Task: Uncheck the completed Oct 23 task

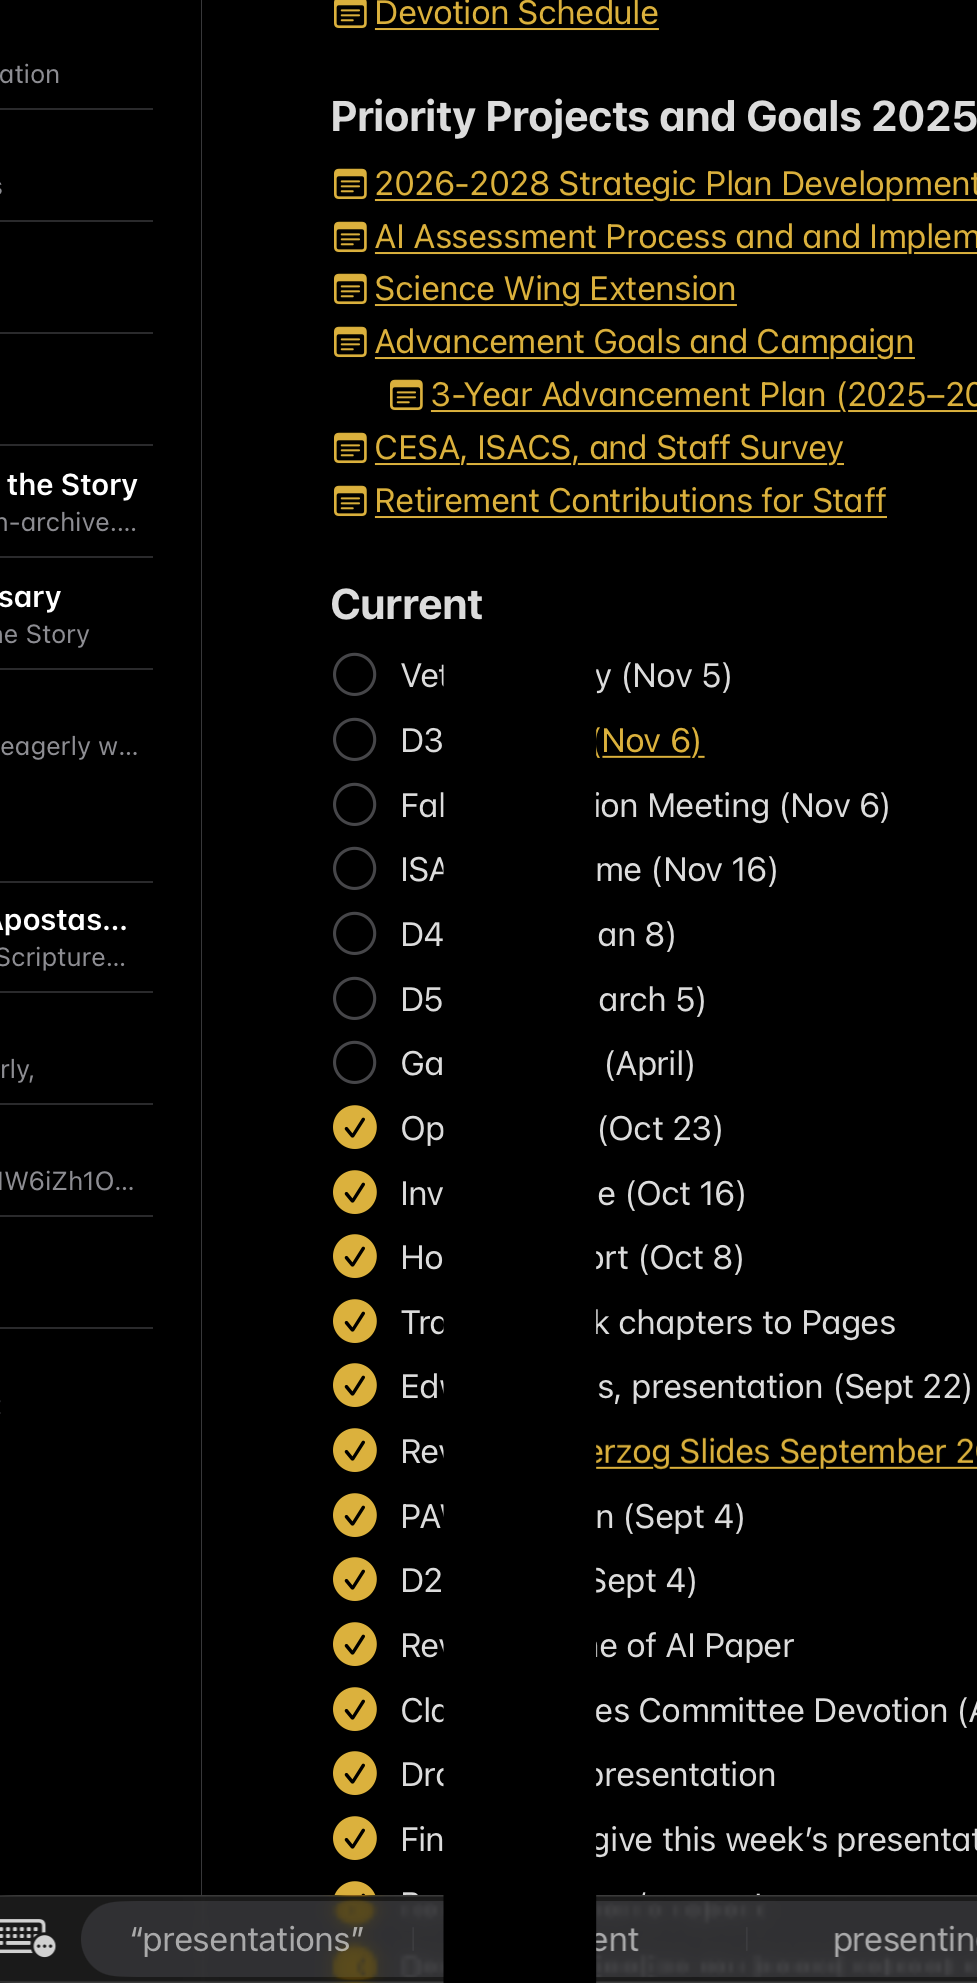Action: point(354,1128)
